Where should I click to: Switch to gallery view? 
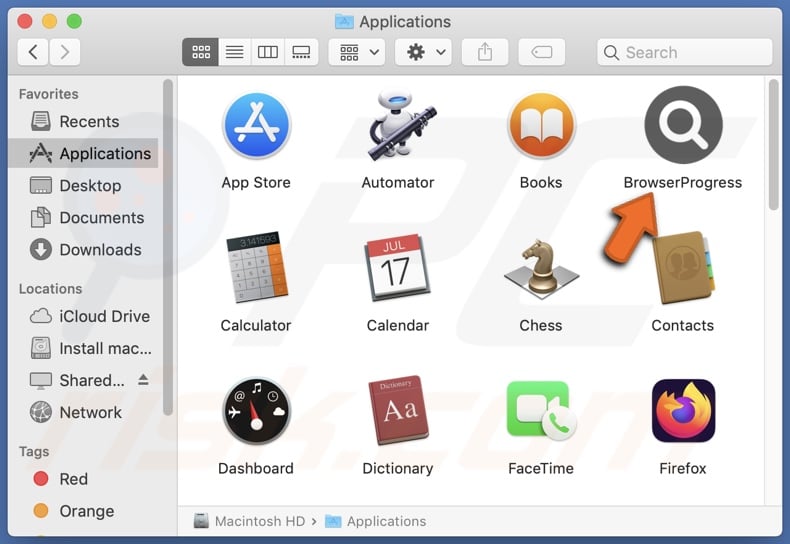301,52
